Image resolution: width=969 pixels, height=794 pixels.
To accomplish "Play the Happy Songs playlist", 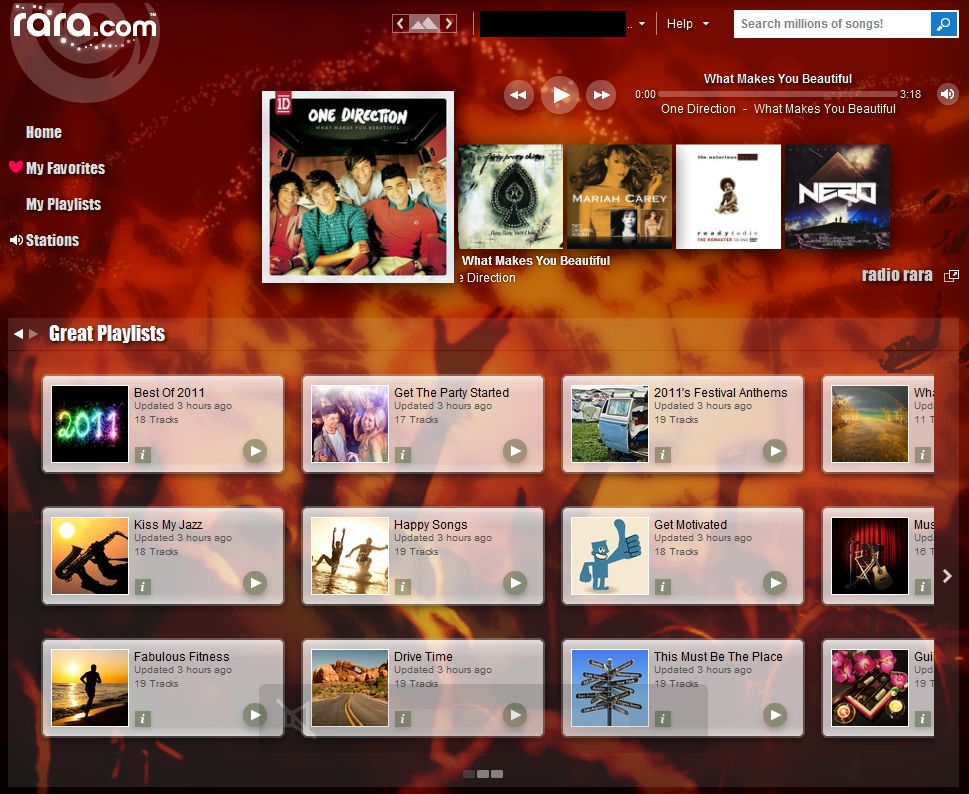I will pyautogui.click(x=515, y=583).
